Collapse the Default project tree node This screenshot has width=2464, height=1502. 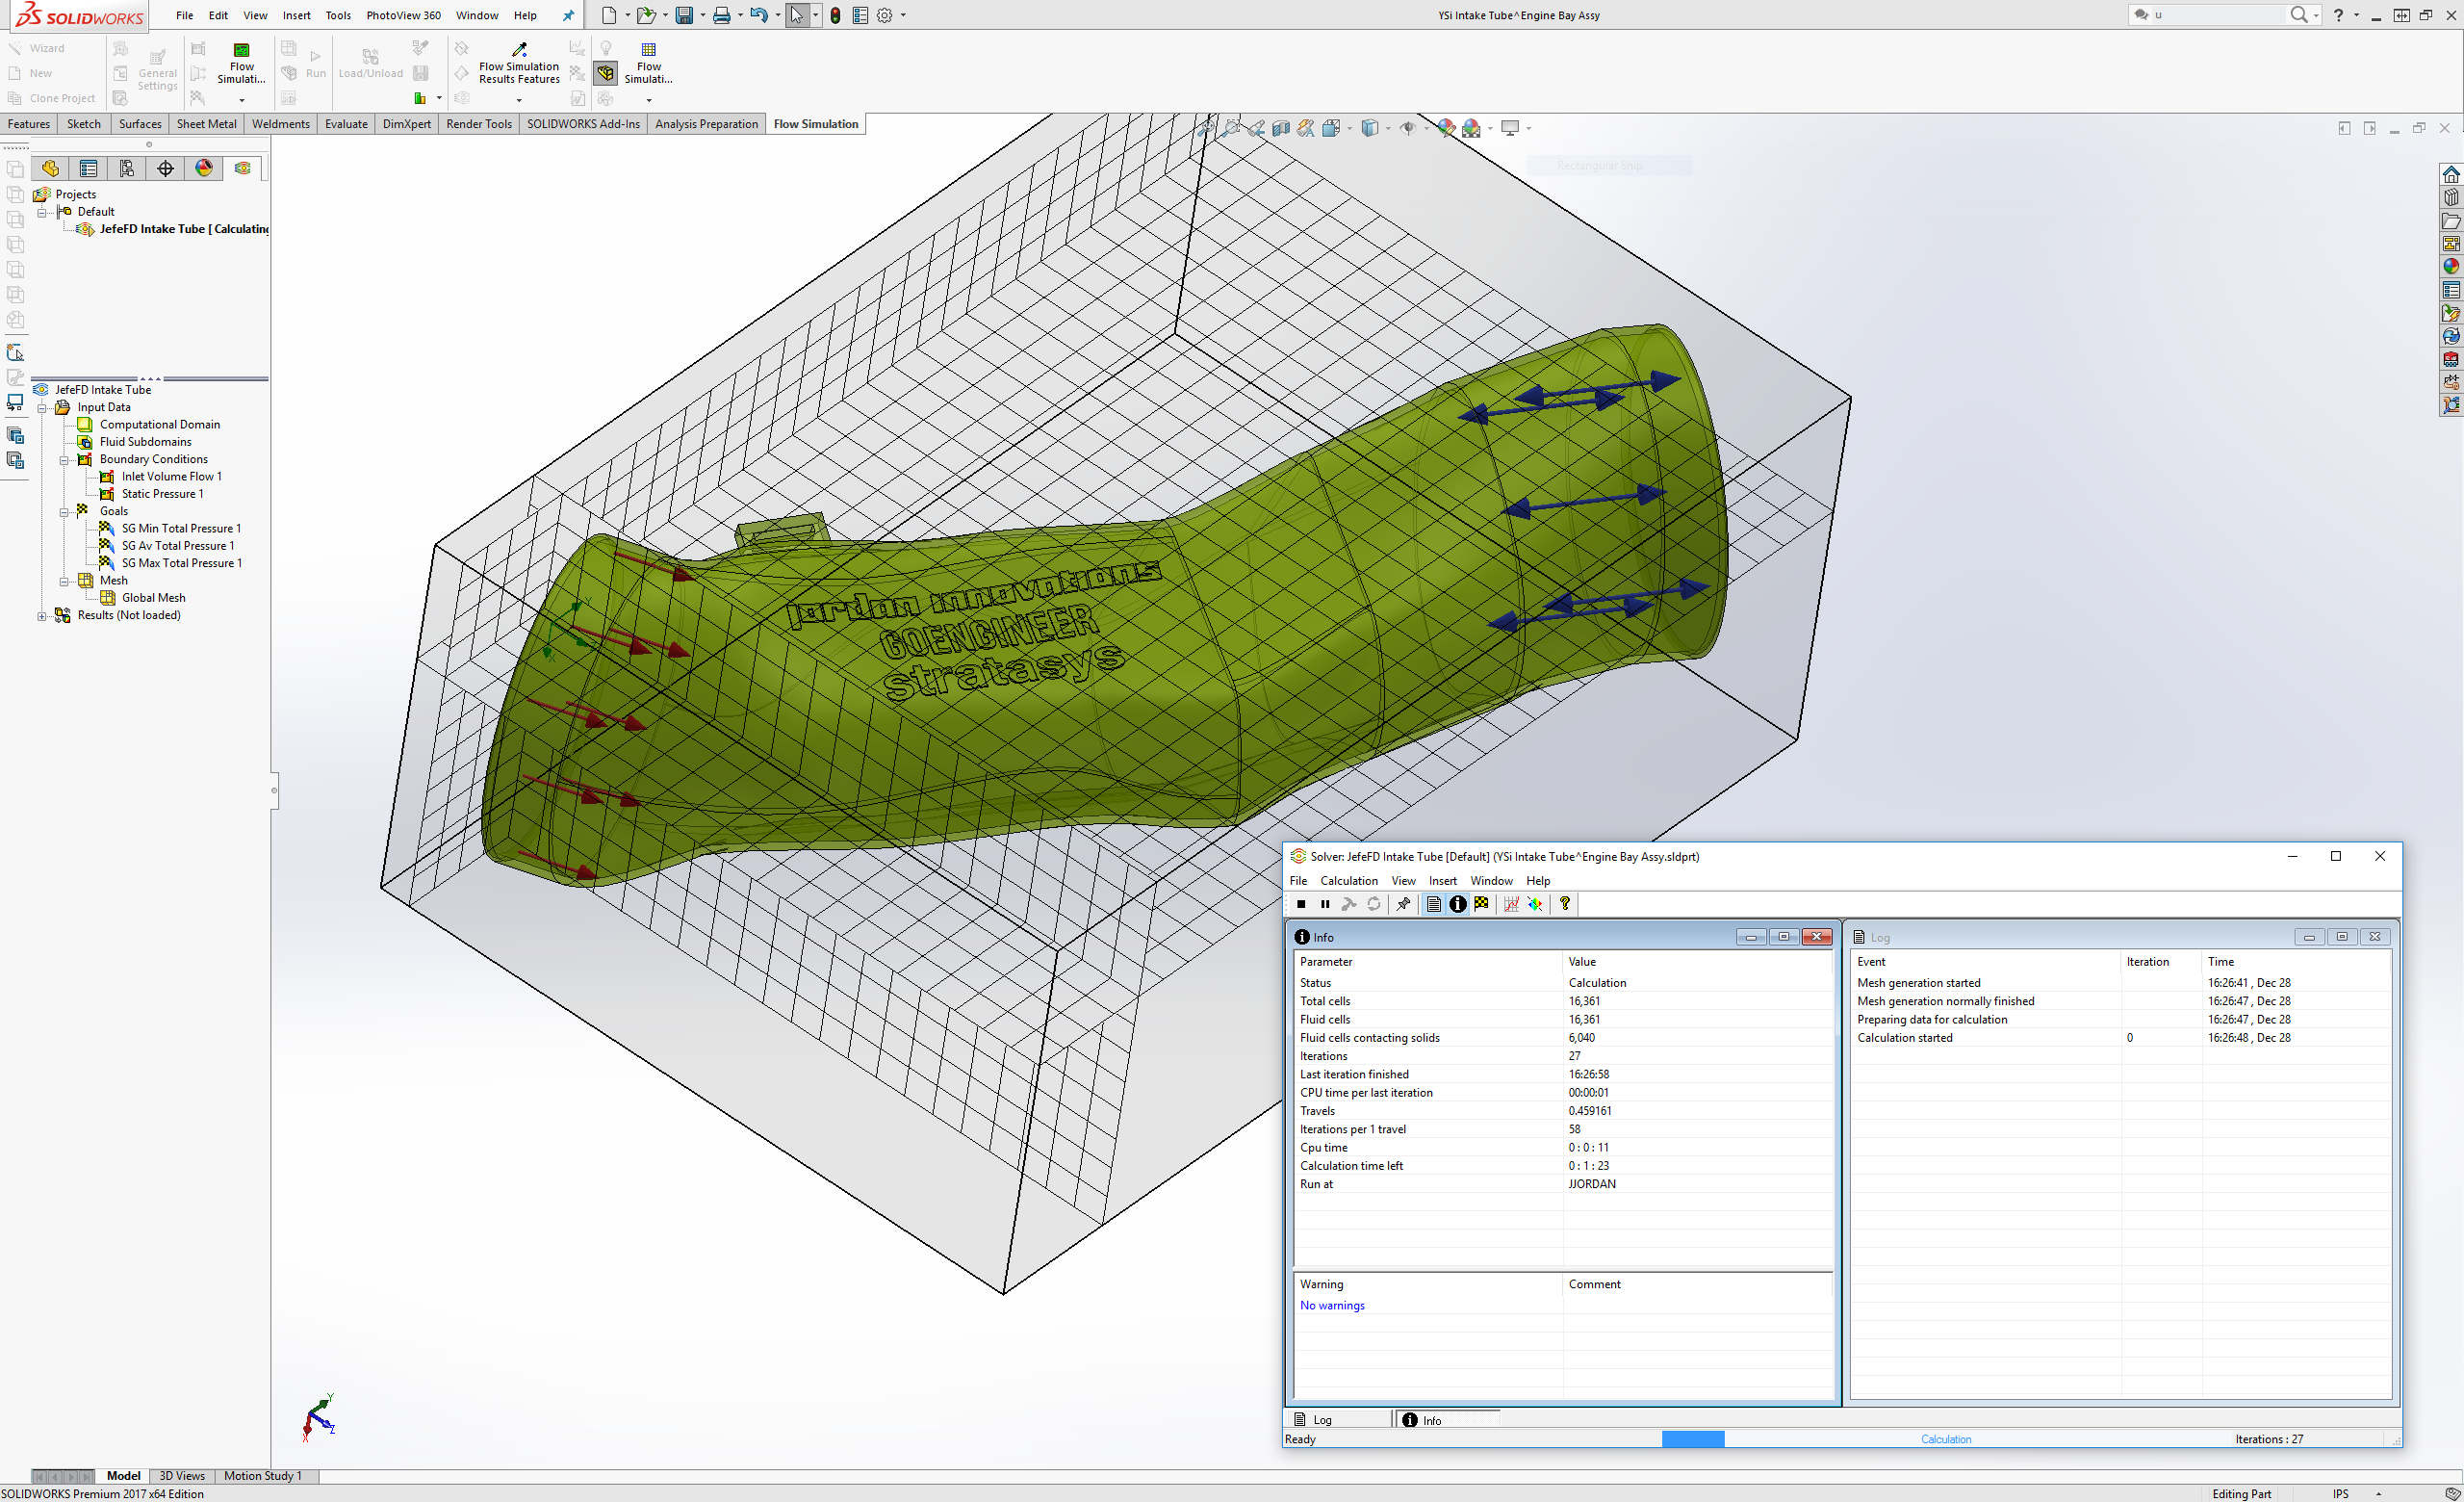42,212
